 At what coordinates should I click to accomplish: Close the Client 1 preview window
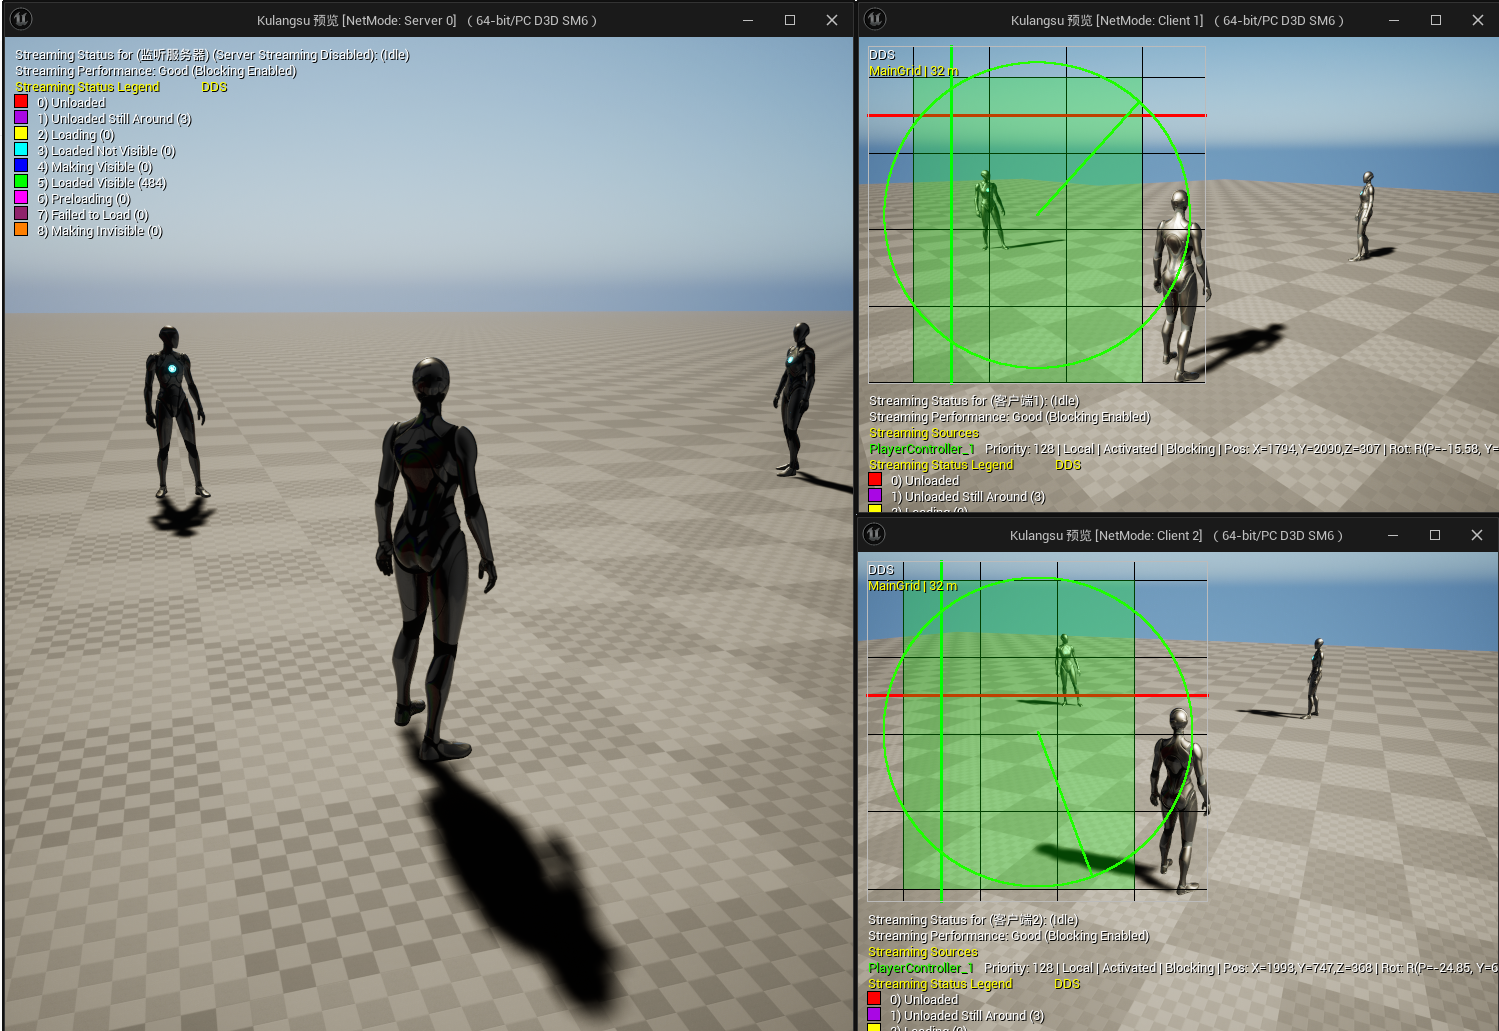pos(1478,20)
